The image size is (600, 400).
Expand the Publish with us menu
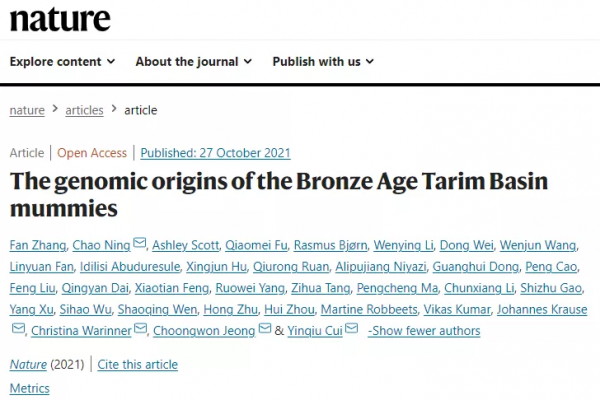pyautogui.click(x=323, y=62)
